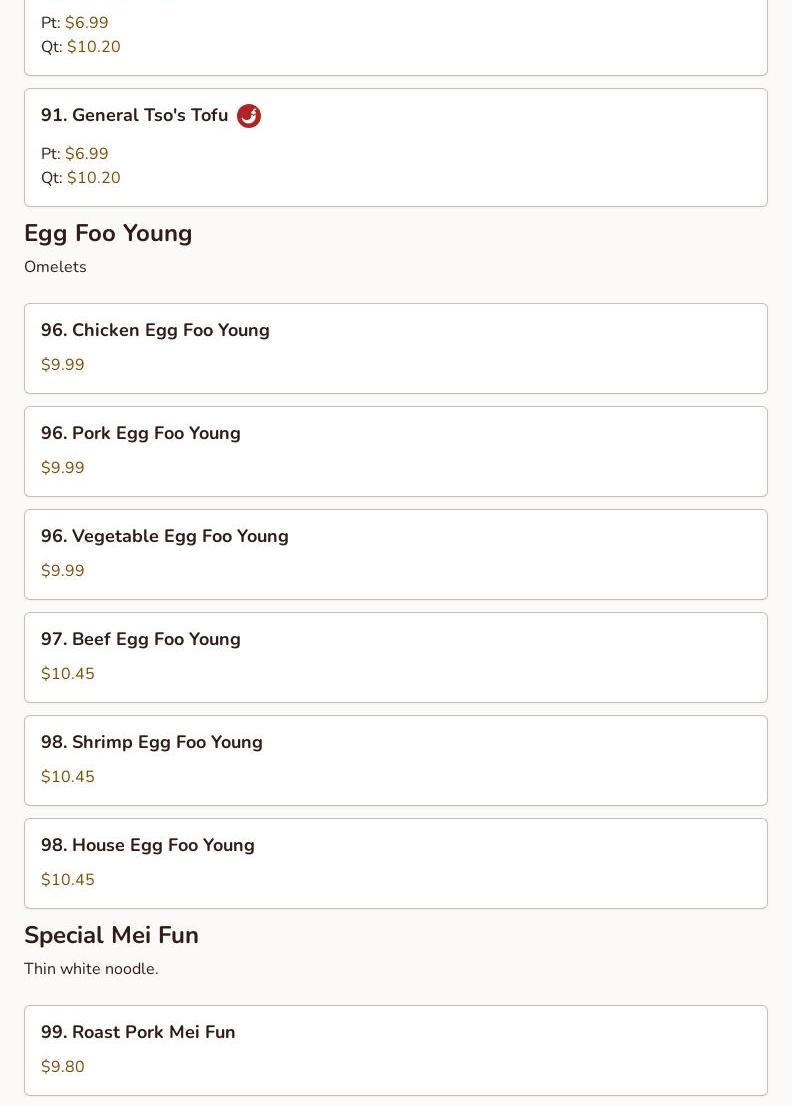Add Vegetable Egg Foo Young to order
Image resolution: width=792 pixels, height=1106 pixels.
point(165,537)
